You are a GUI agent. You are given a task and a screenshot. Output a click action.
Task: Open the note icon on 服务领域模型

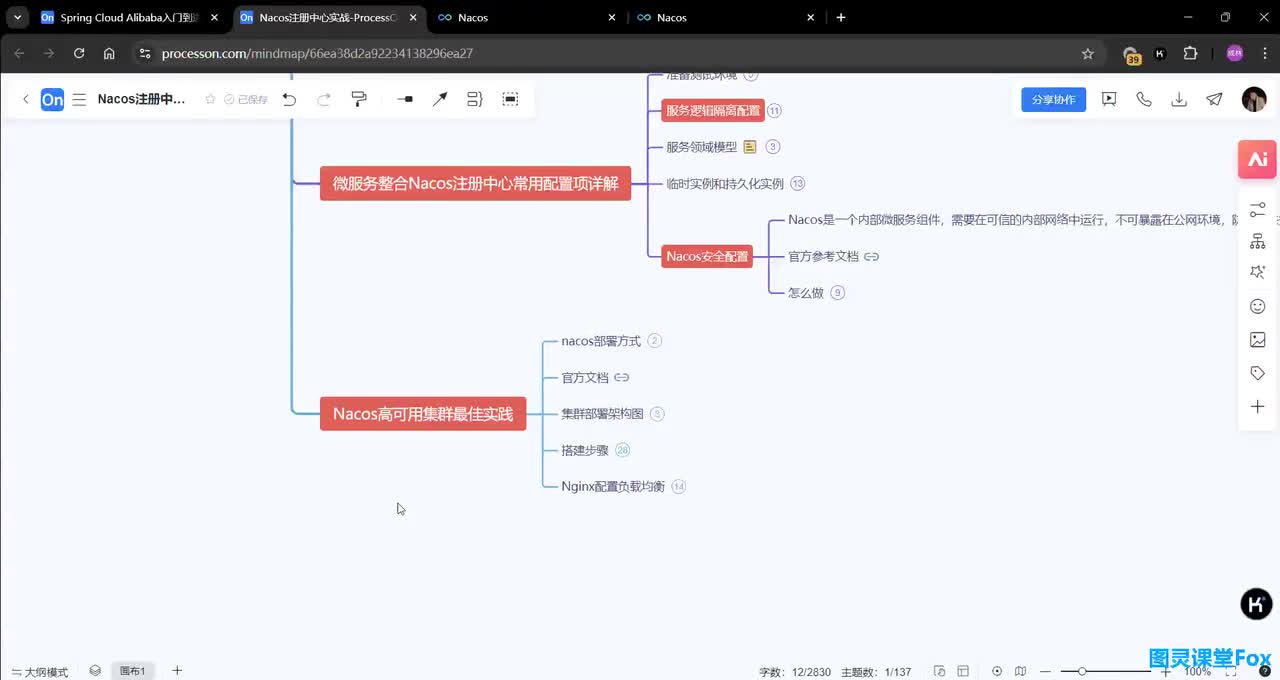[x=750, y=147]
